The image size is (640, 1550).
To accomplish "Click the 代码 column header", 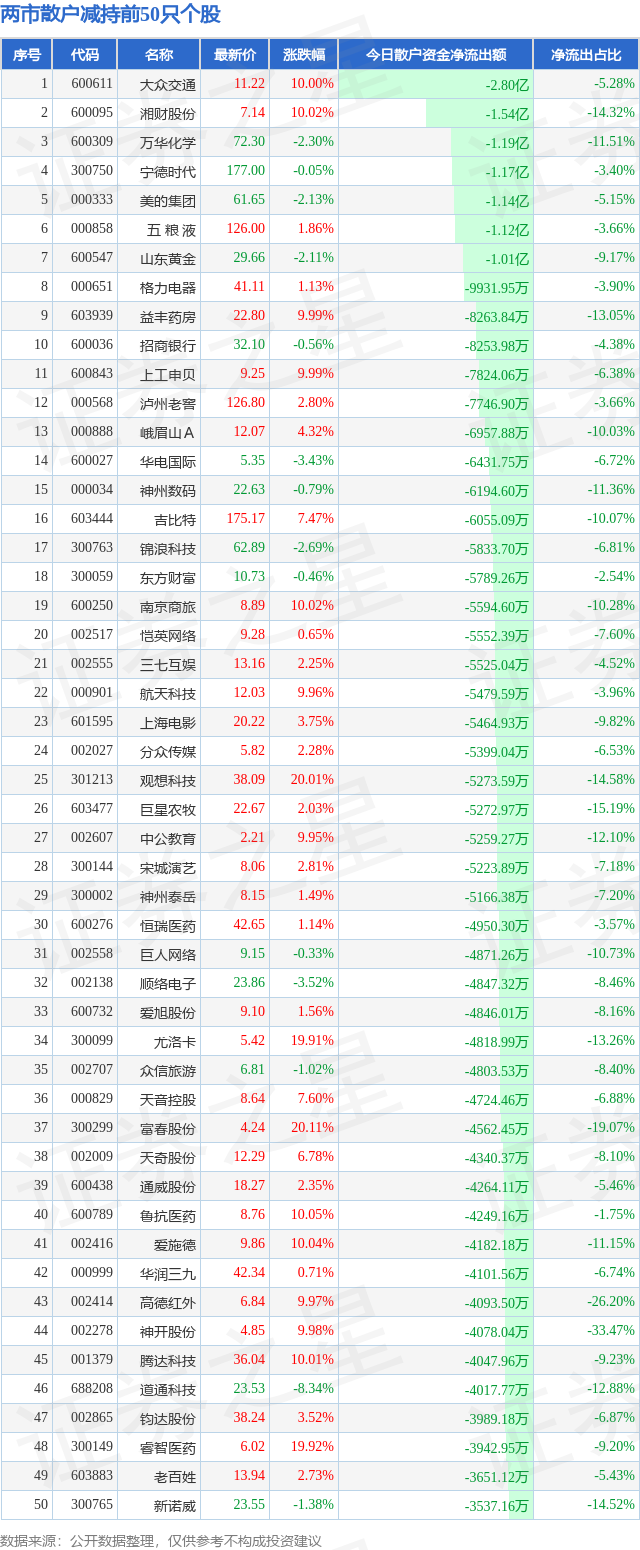I will (x=85, y=55).
